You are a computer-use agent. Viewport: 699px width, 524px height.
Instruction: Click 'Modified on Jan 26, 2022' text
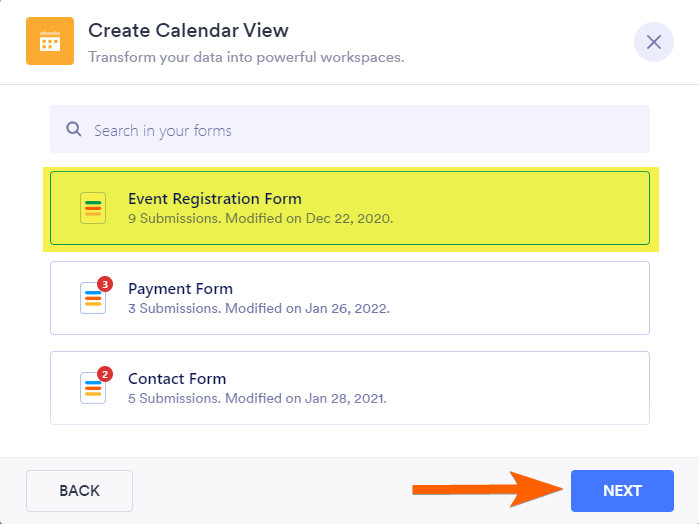307,308
